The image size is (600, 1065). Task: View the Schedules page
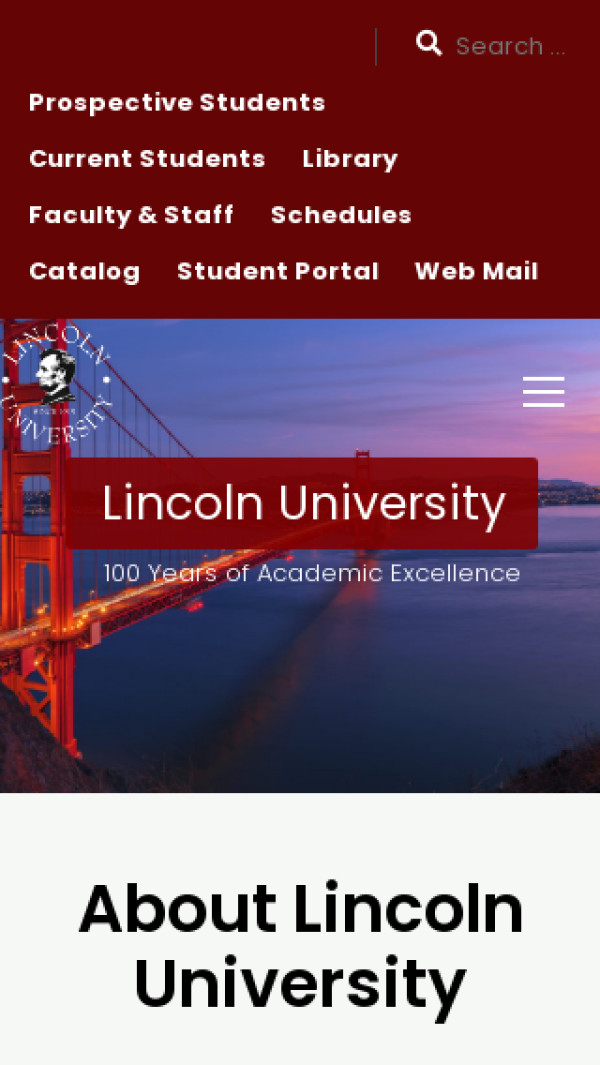pos(341,215)
